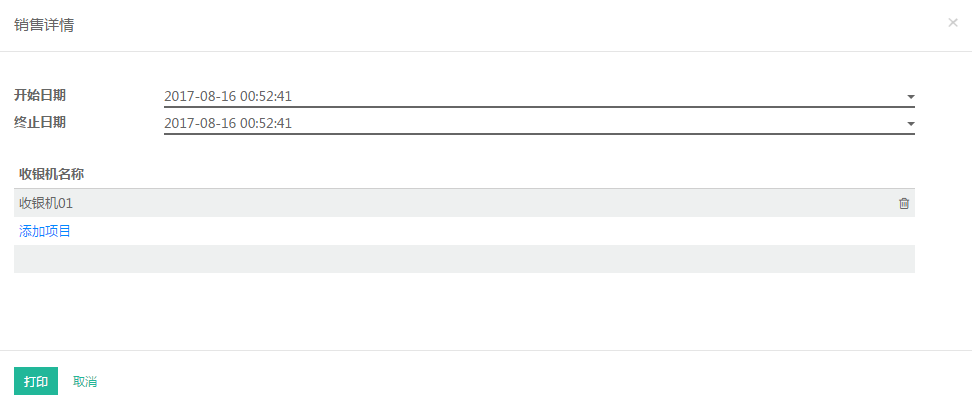Click the 收银机名称 column header

coord(51,174)
